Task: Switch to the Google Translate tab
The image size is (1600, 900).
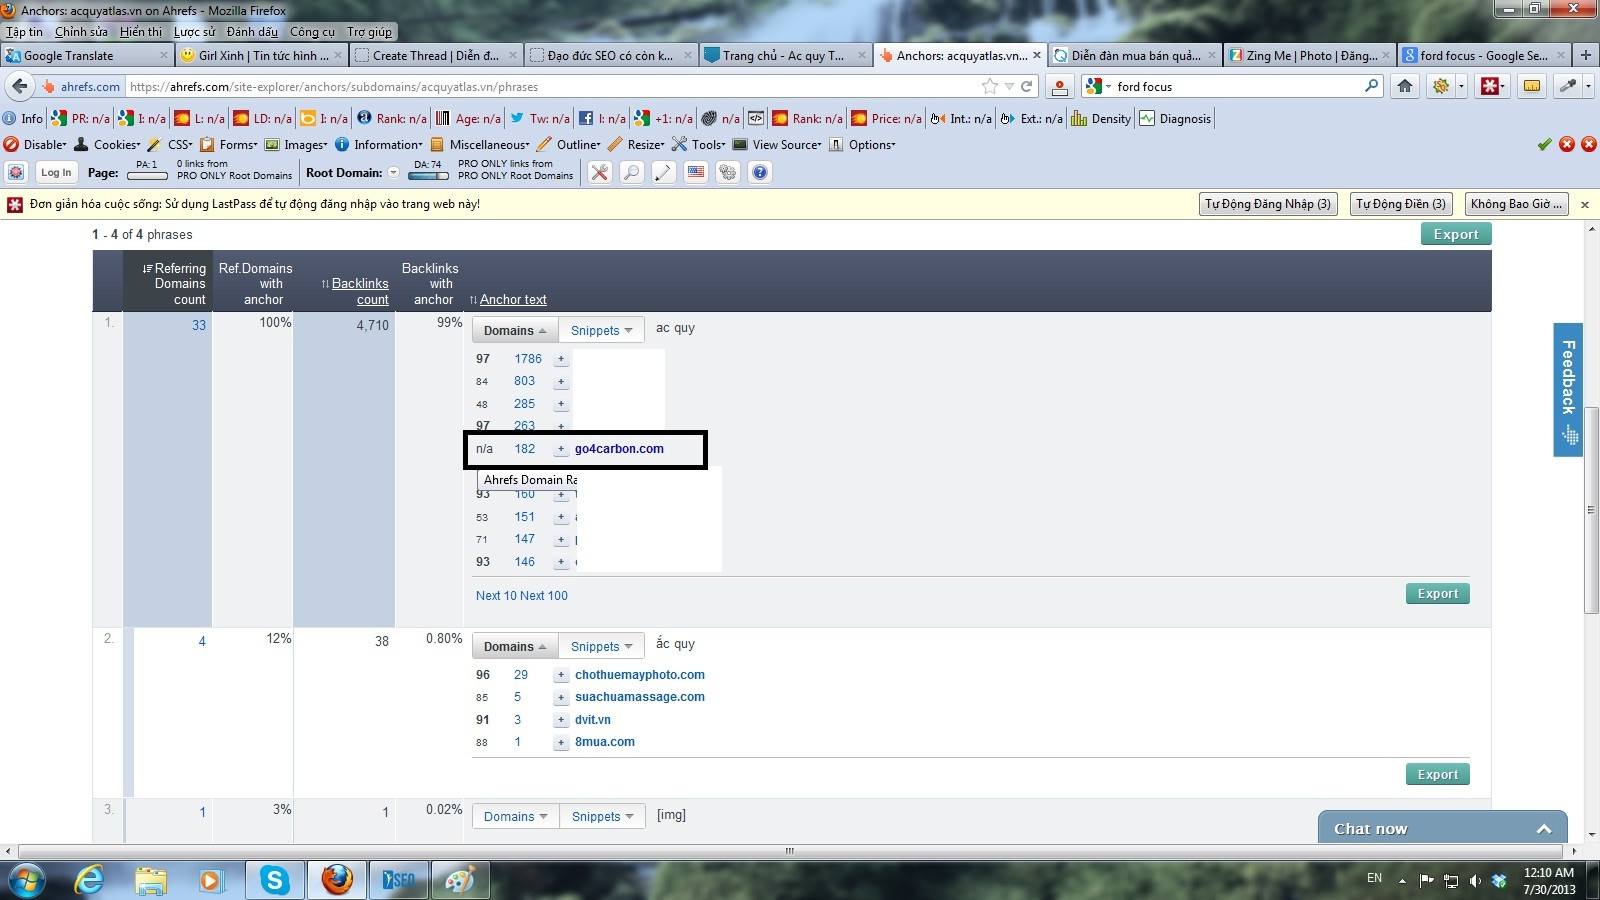Action: click(x=87, y=56)
